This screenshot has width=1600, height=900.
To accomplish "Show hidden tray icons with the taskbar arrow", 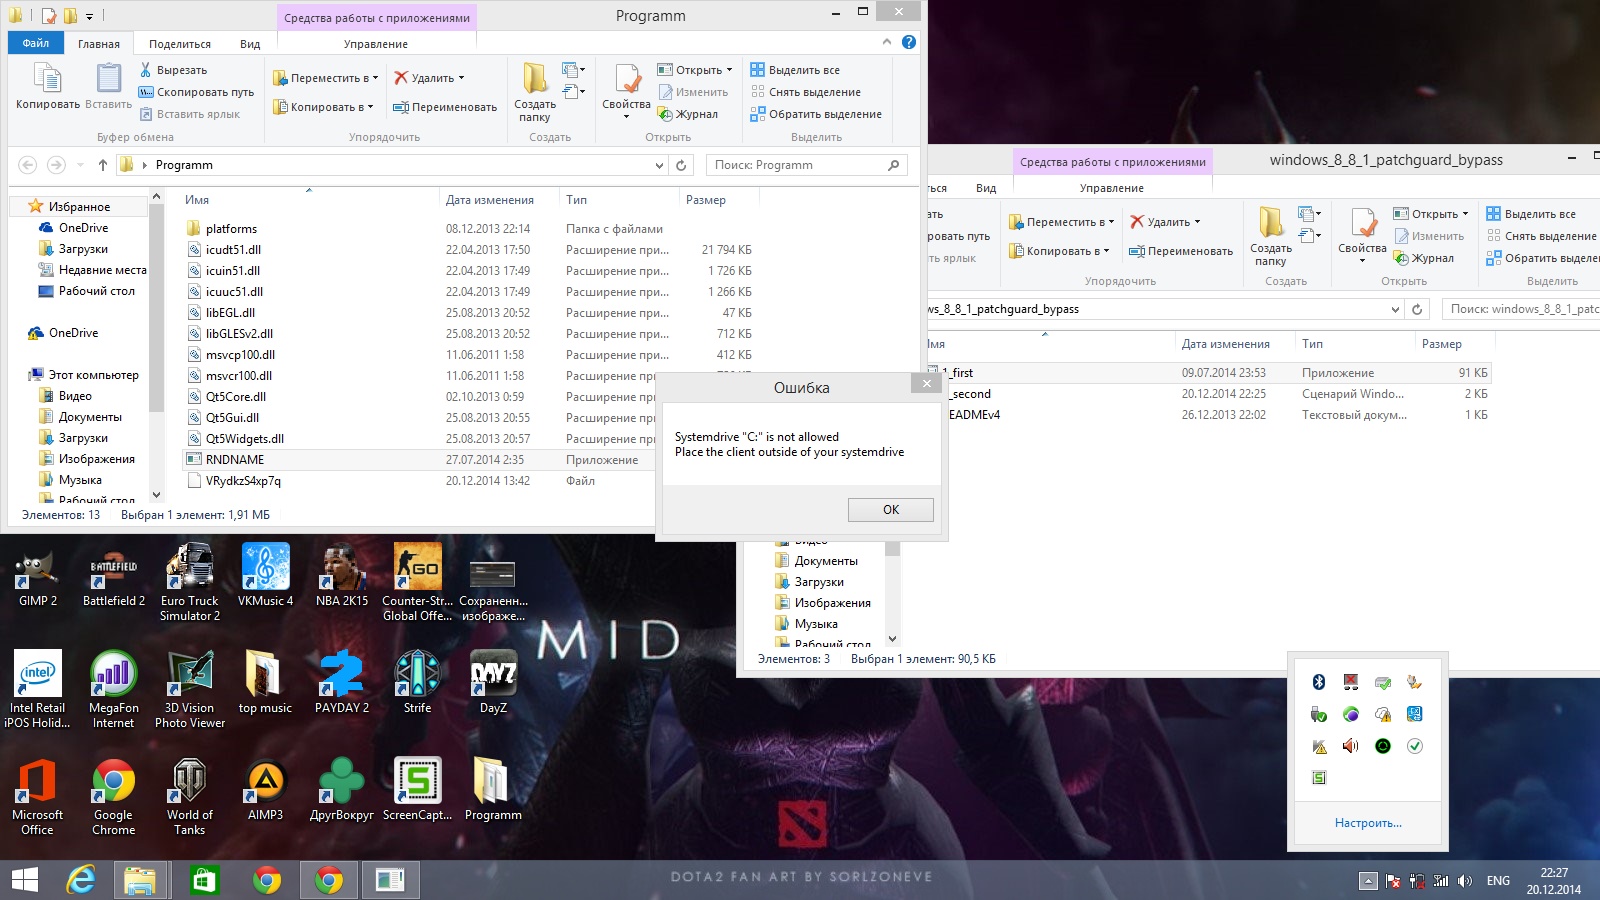I will click(1368, 881).
